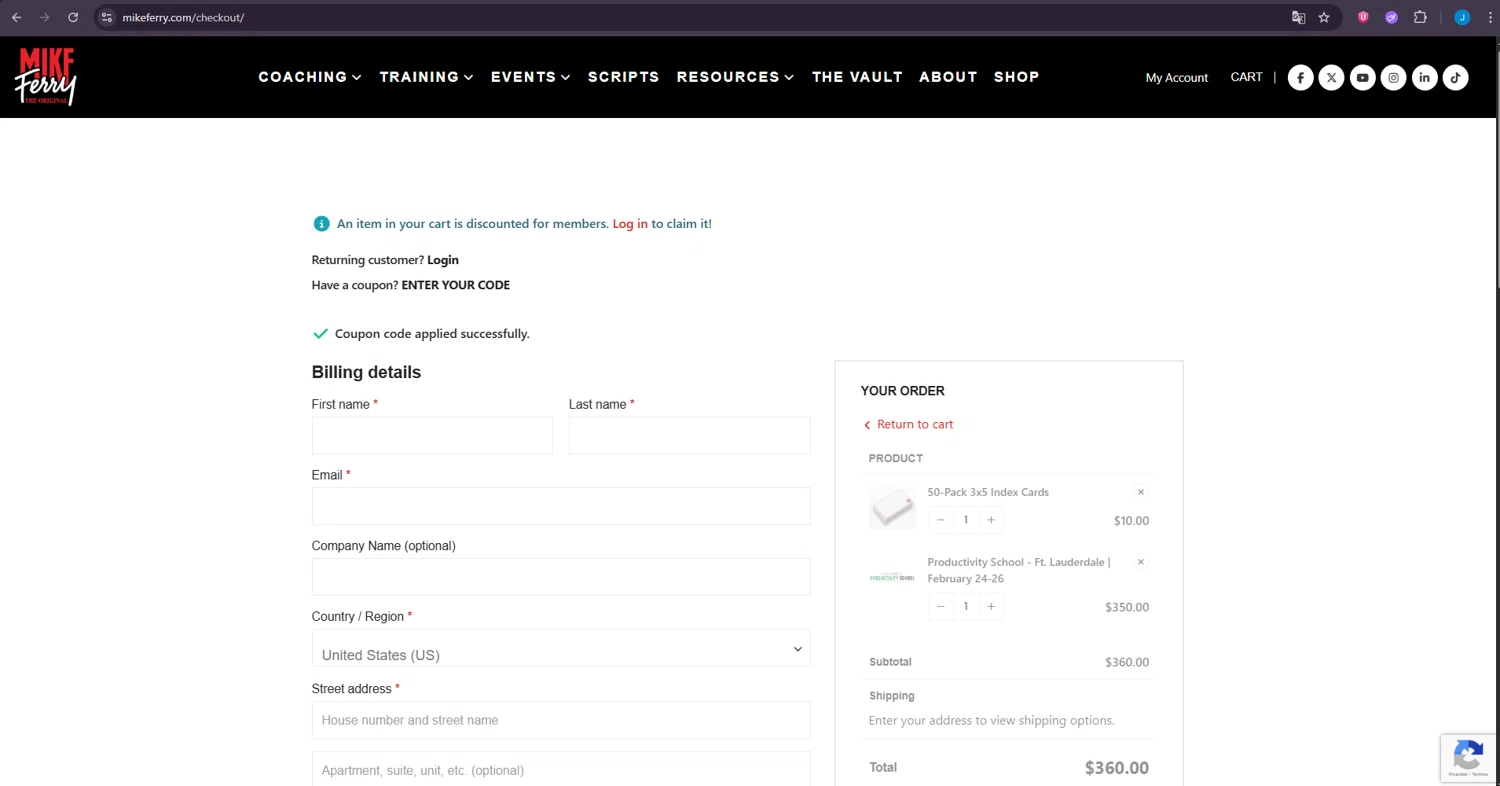This screenshot has height=786, width=1500.
Task: Click Log in to claim member discount
Action: coord(630,224)
